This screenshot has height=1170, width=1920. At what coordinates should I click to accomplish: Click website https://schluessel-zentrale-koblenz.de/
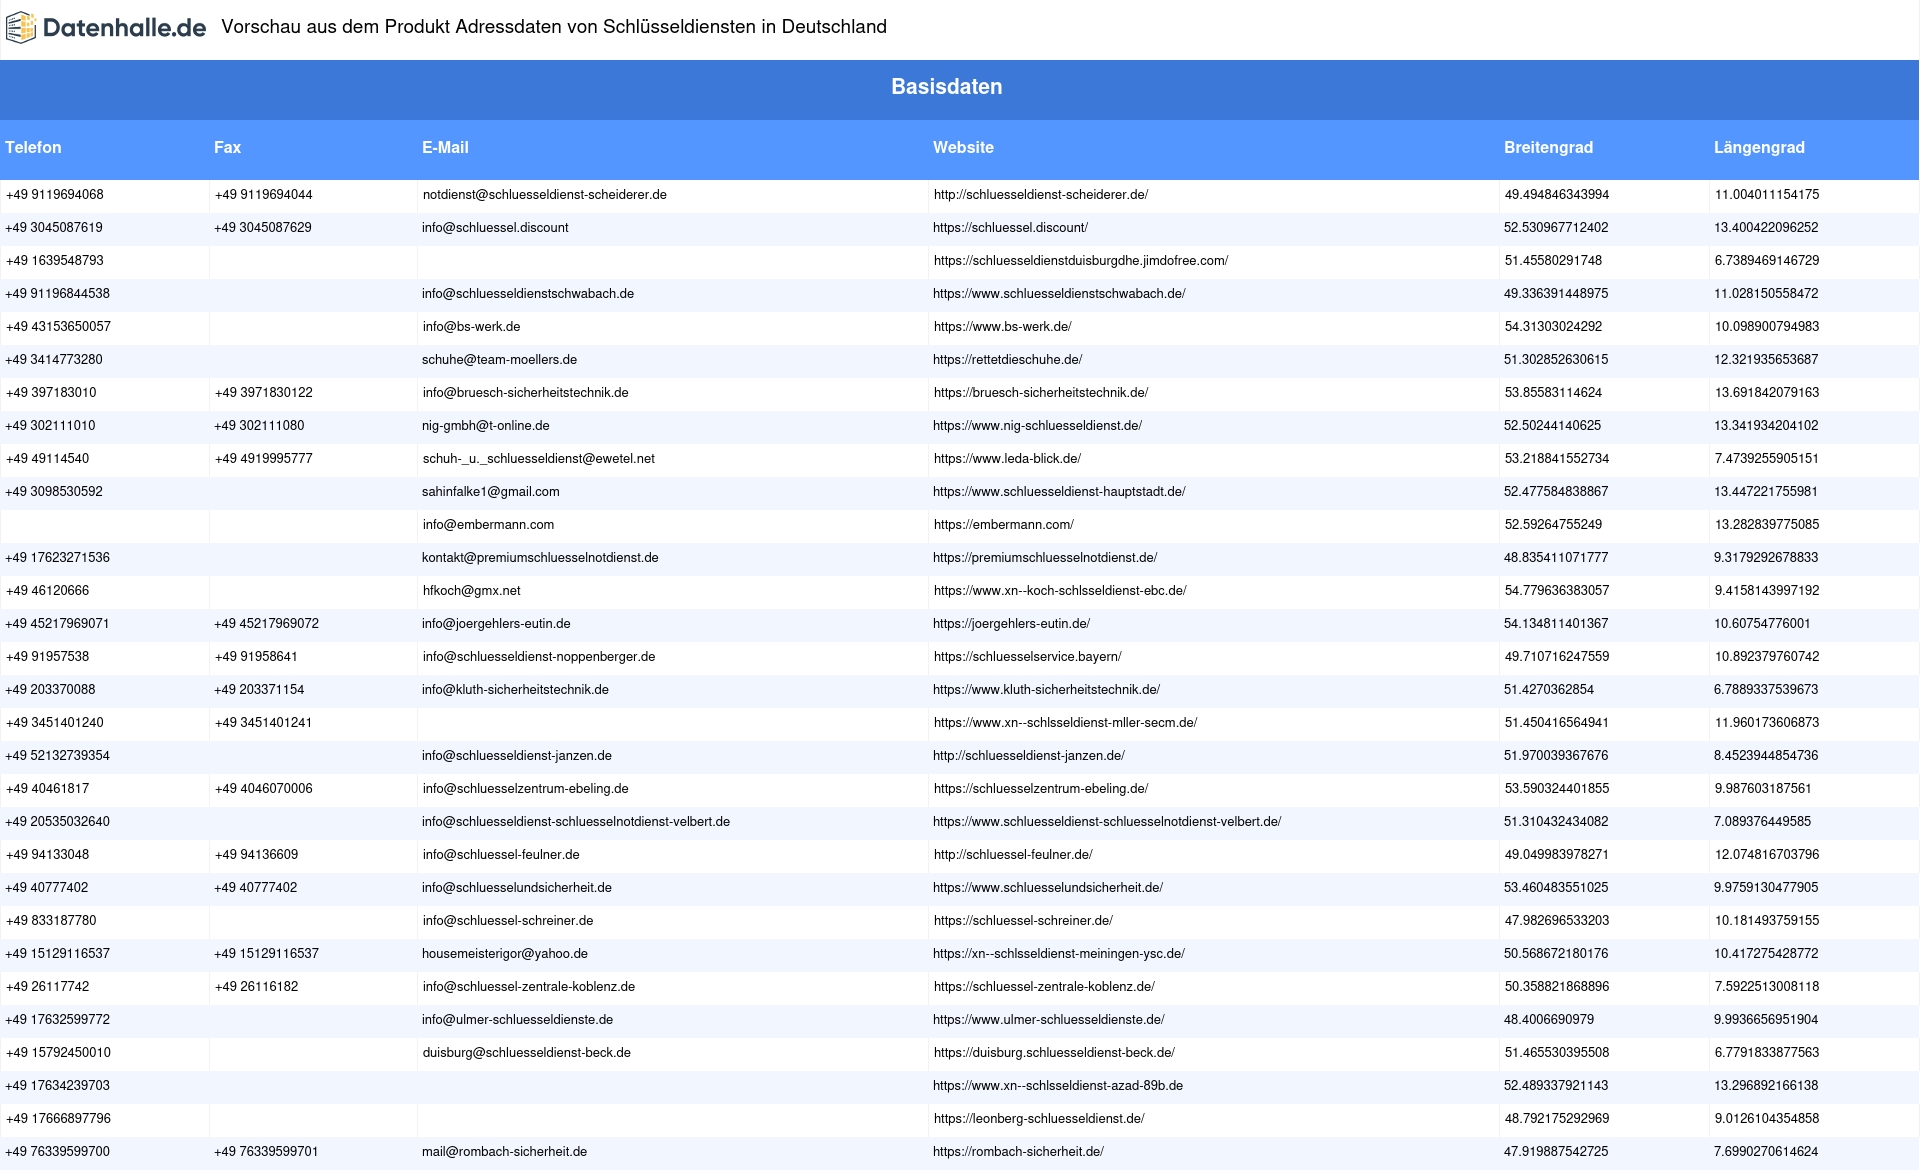tap(1044, 987)
